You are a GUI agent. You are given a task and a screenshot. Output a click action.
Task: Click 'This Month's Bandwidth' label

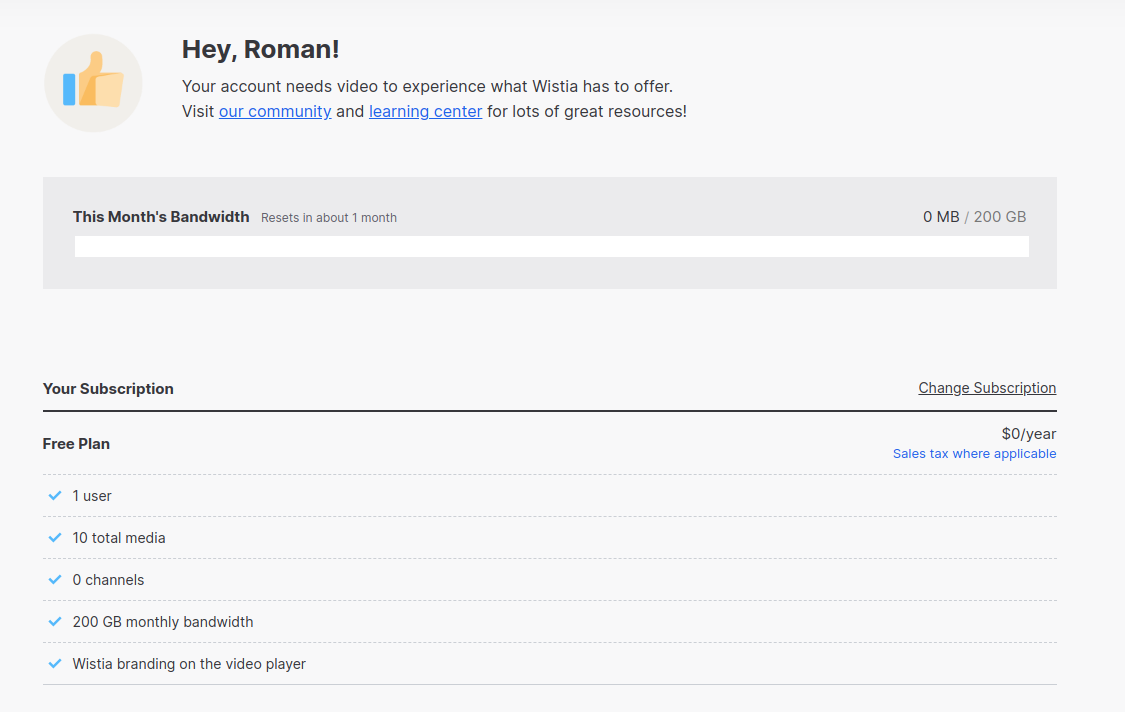tap(161, 217)
